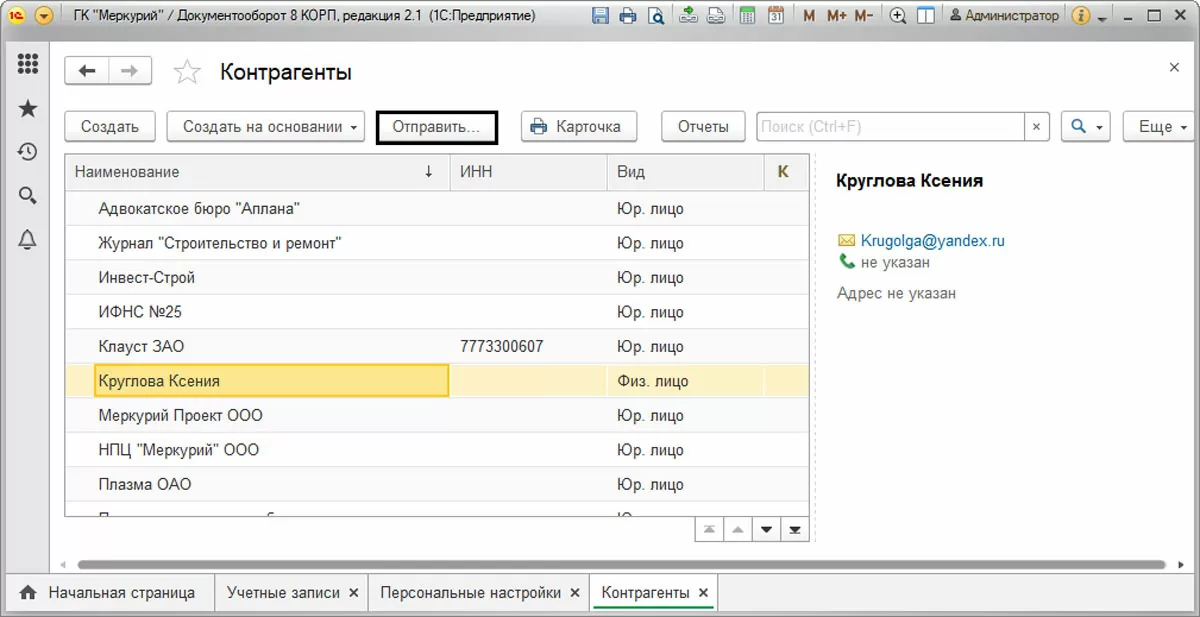Close the Персональные настройки tab
This screenshot has width=1200, height=617.
(574, 593)
